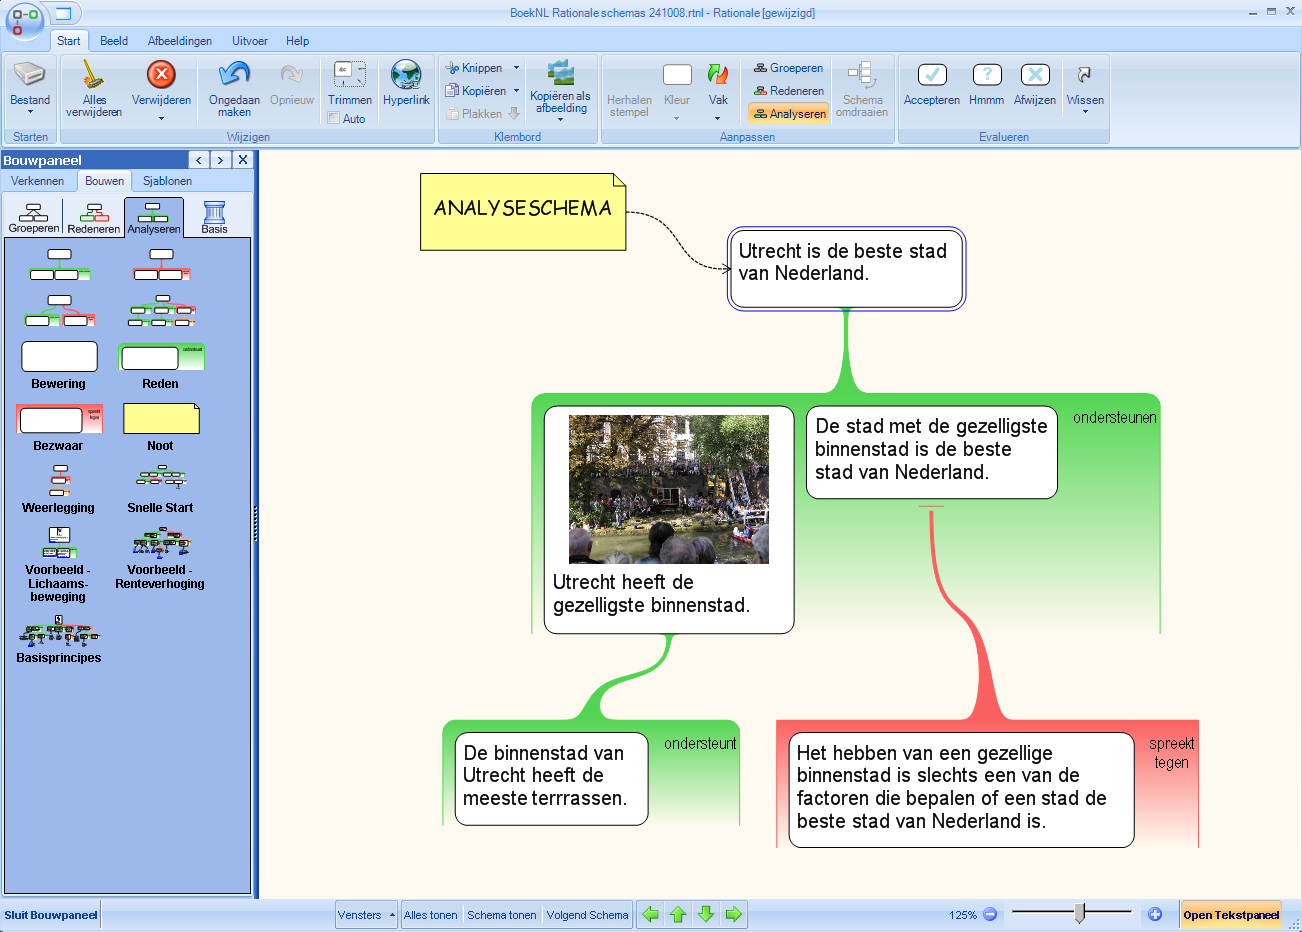1302x932 pixels.
Task: Click the green up navigation arrow
Action: point(678,914)
